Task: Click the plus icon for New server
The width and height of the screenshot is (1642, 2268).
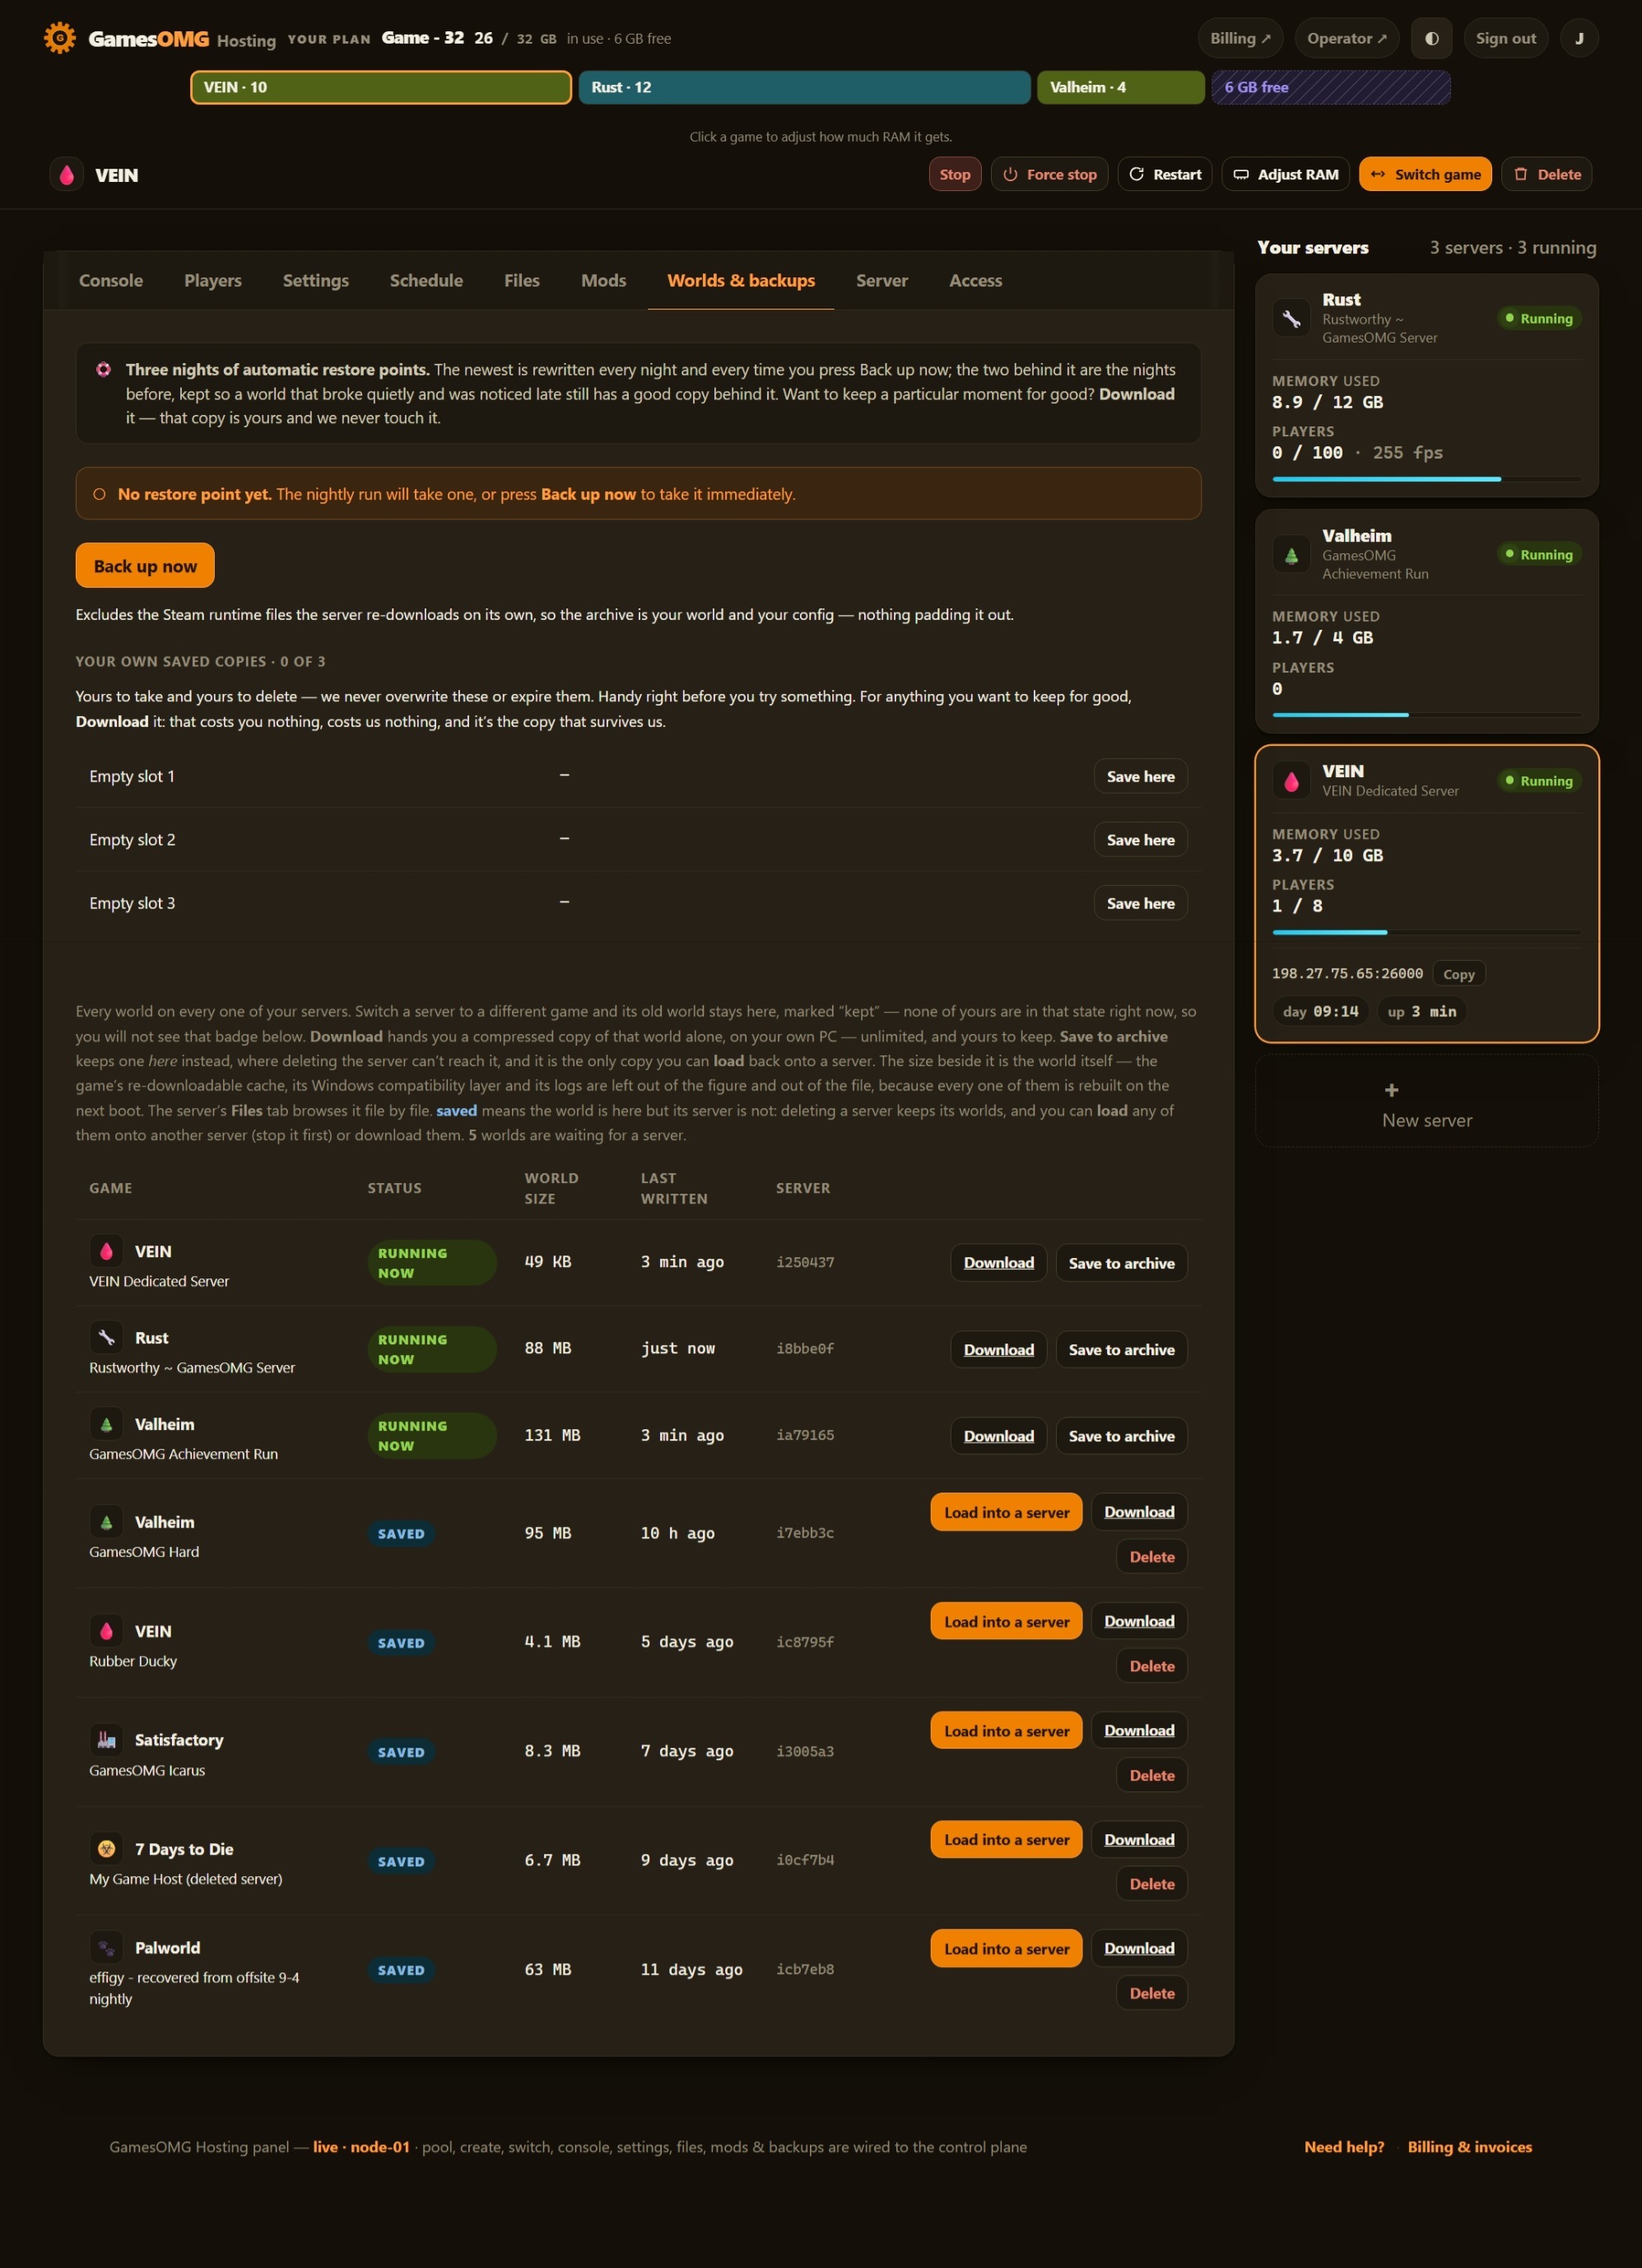Action: coord(1391,1090)
